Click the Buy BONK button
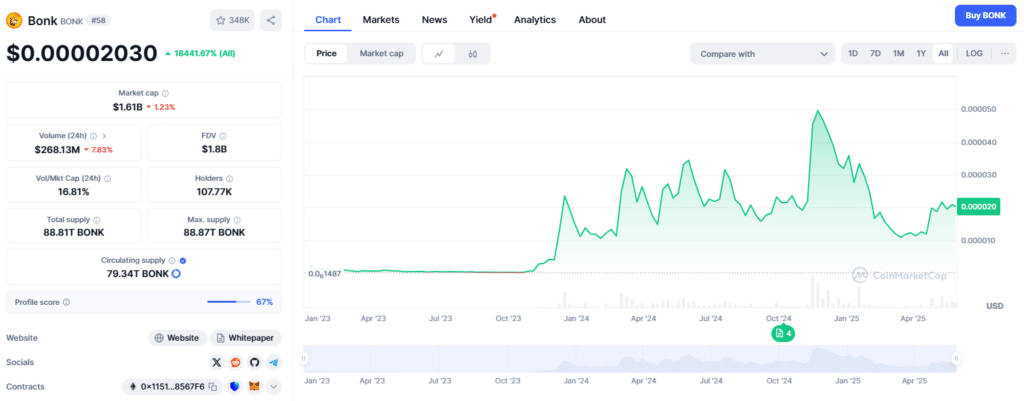1024x401 pixels. [x=985, y=15]
